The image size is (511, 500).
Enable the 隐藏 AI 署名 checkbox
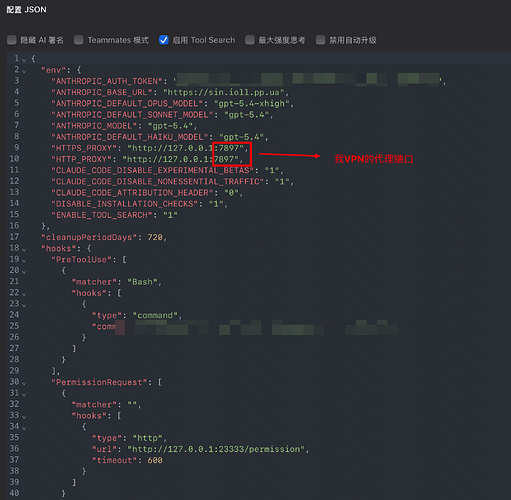[x=12, y=40]
